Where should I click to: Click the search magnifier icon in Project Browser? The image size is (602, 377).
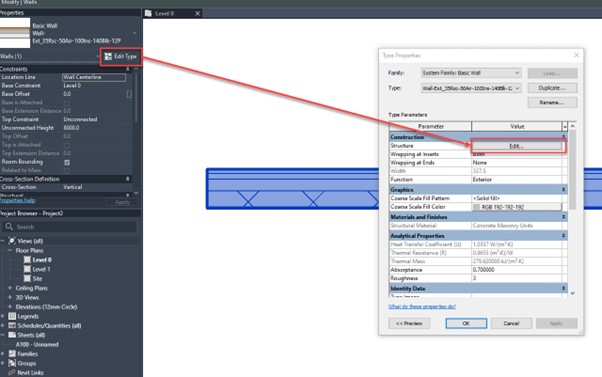pyautogui.click(x=9, y=227)
